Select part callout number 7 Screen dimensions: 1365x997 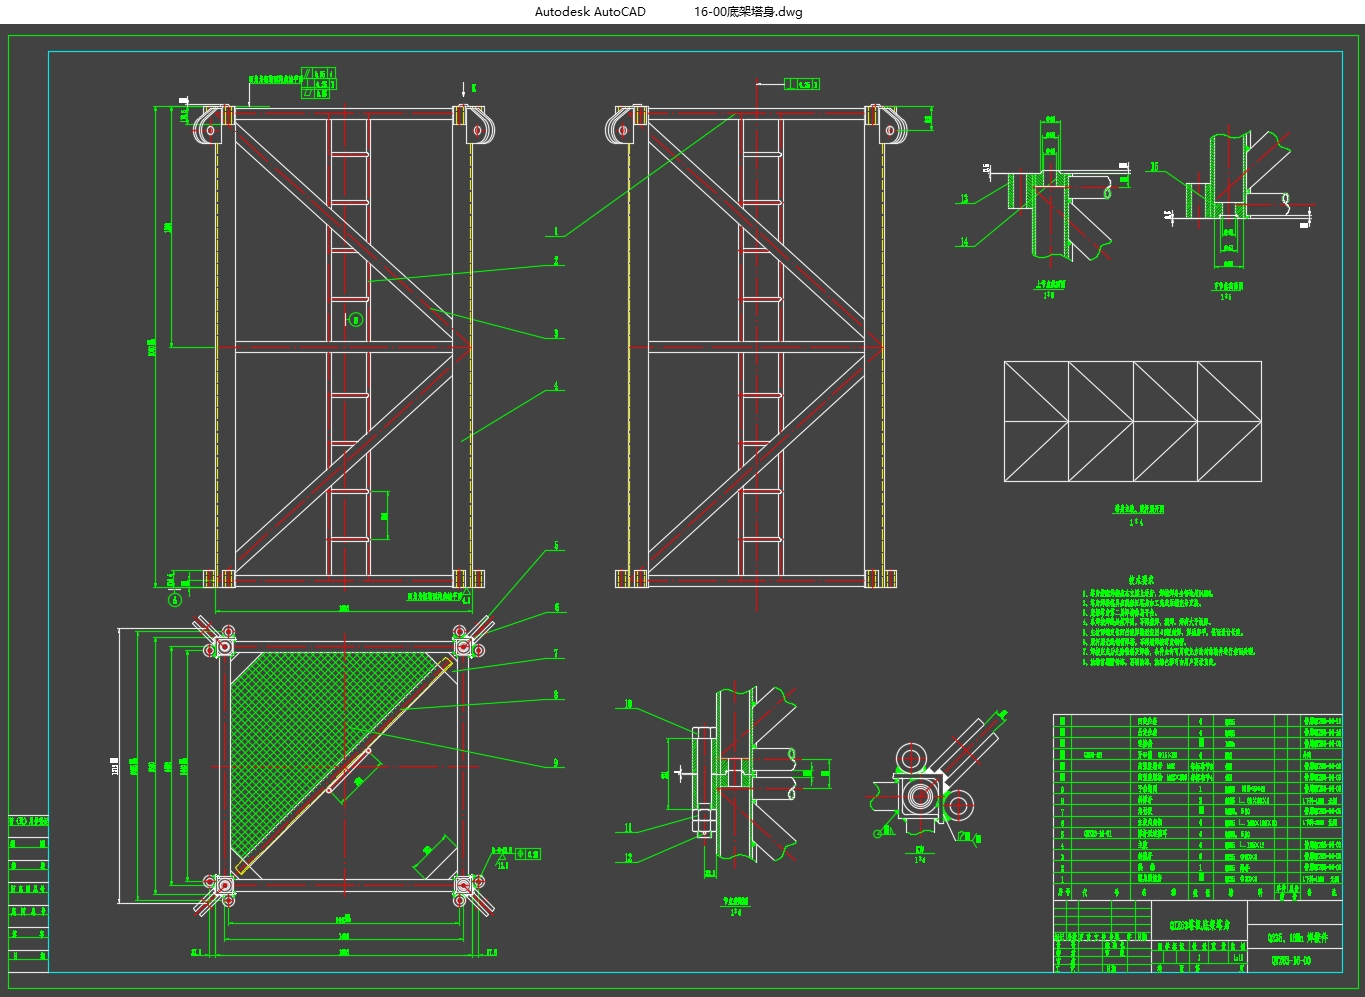[x=556, y=655]
